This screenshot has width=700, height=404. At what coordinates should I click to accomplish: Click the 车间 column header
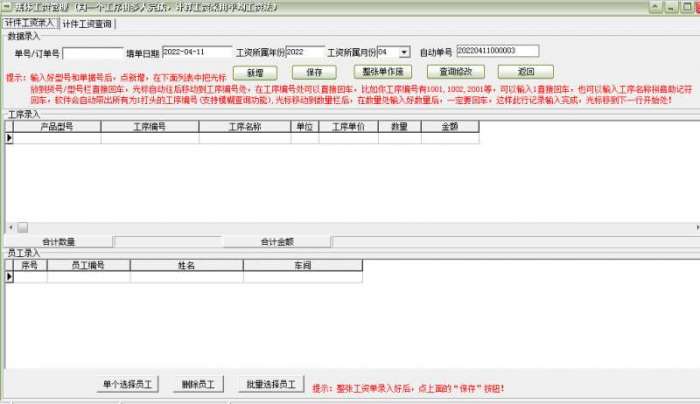pyautogui.click(x=303, y=266)
